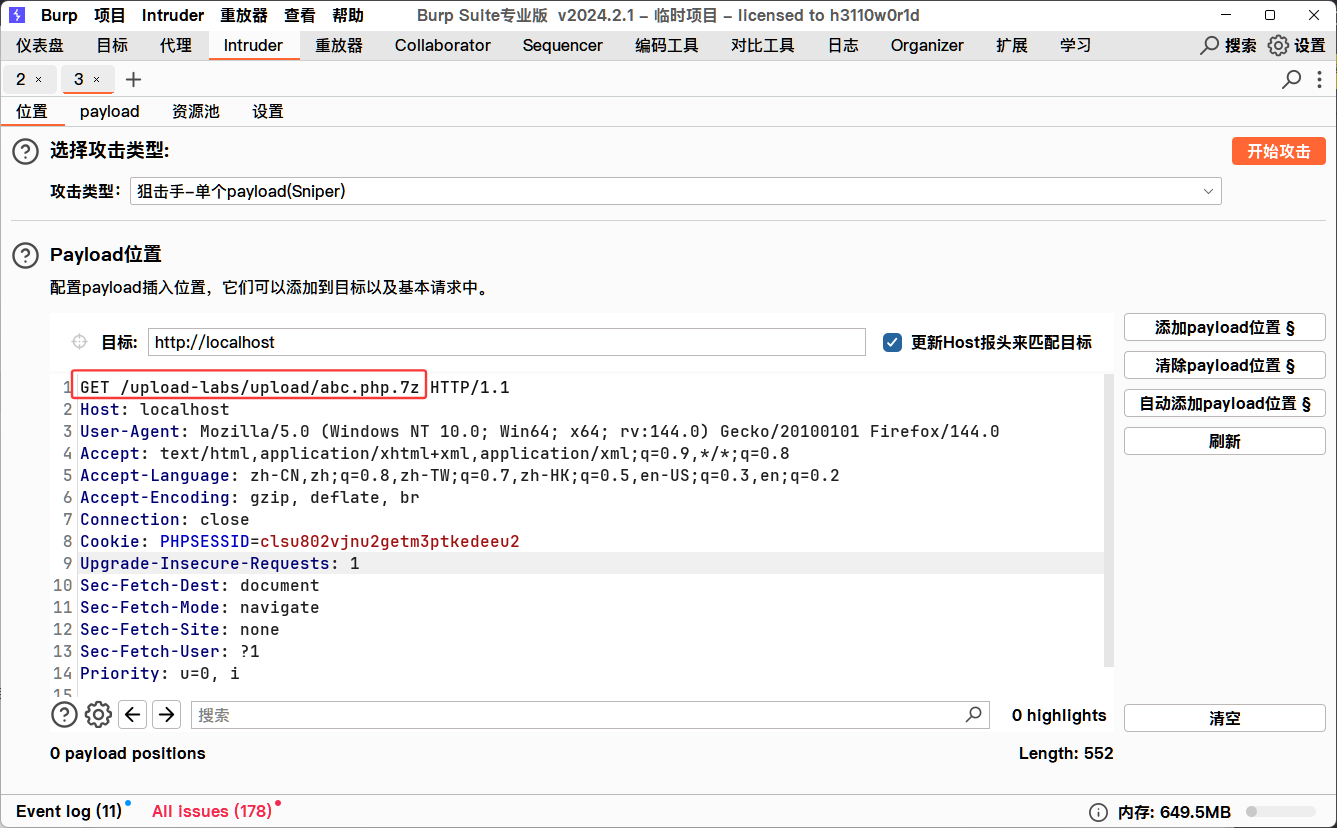
Task: Switch to the Organizer tab
Action: click(927, 45)
